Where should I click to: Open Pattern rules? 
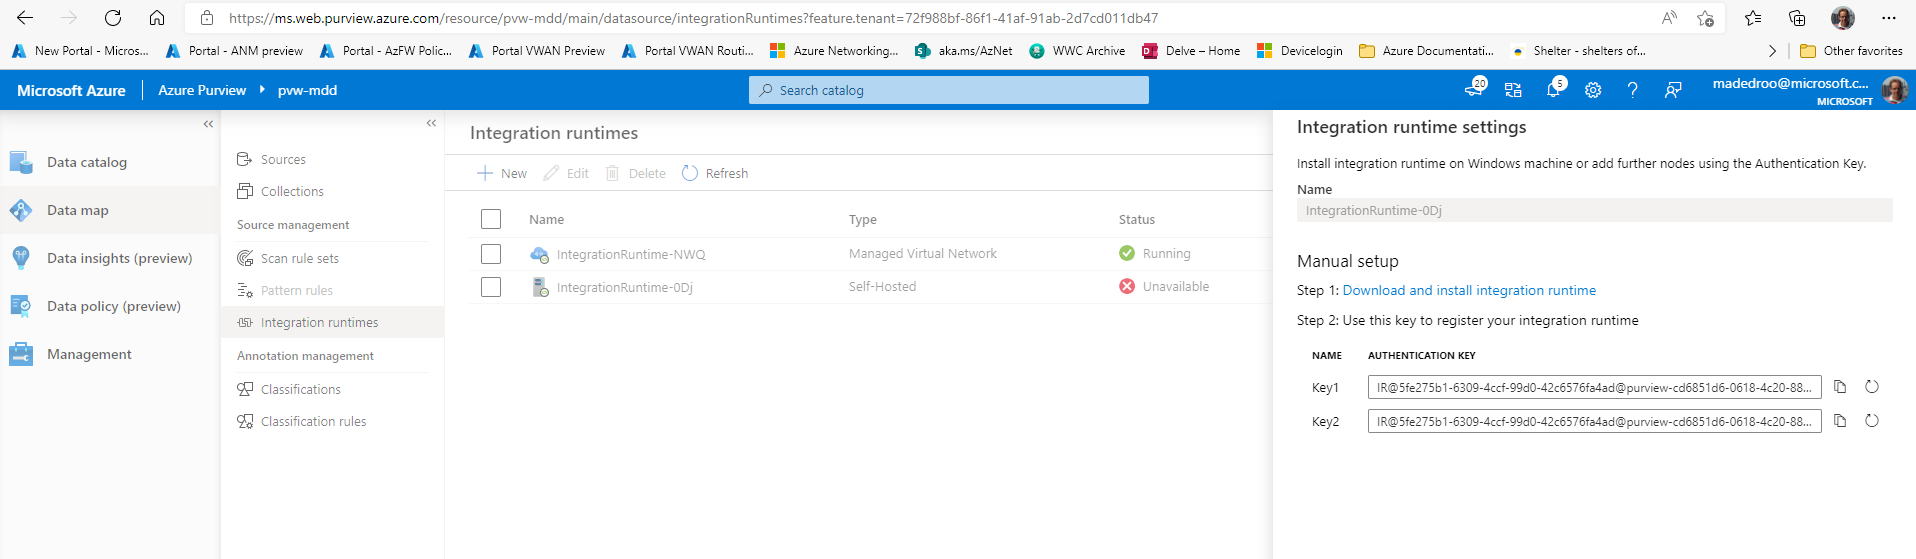point(297,290)
